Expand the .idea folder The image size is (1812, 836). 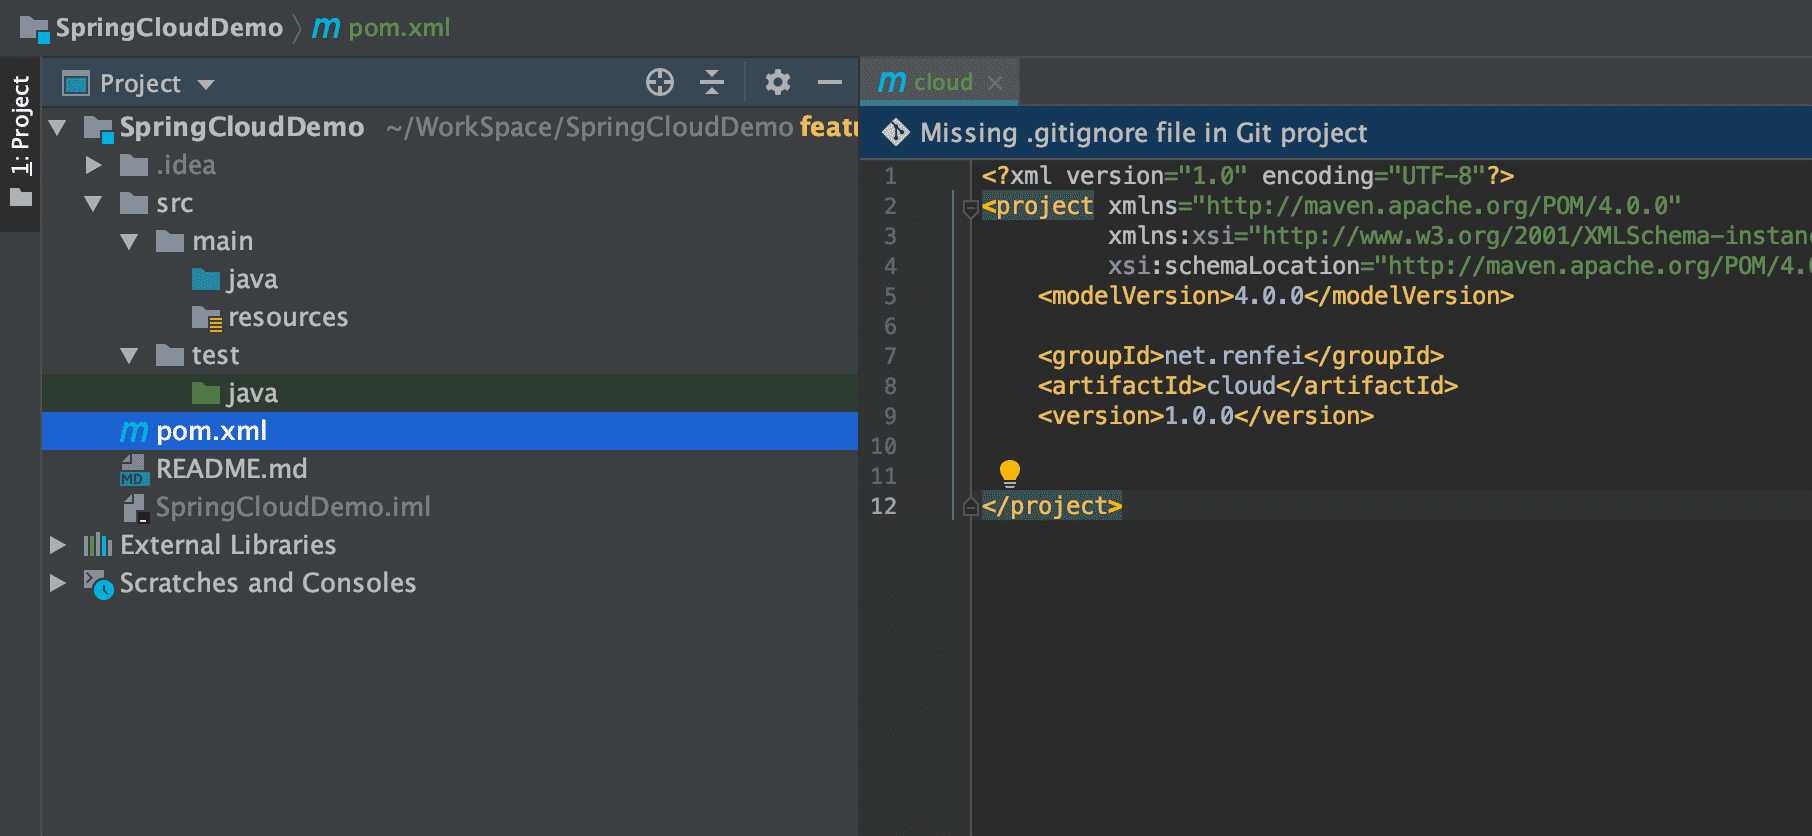94,165
